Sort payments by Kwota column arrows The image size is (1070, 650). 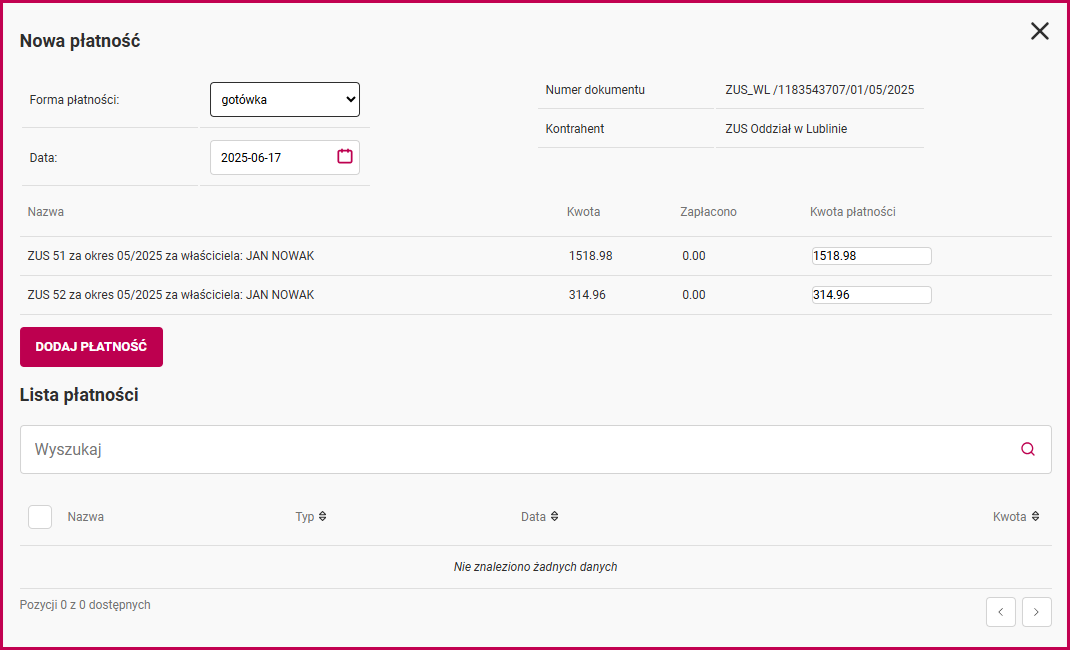point(1035,516)
